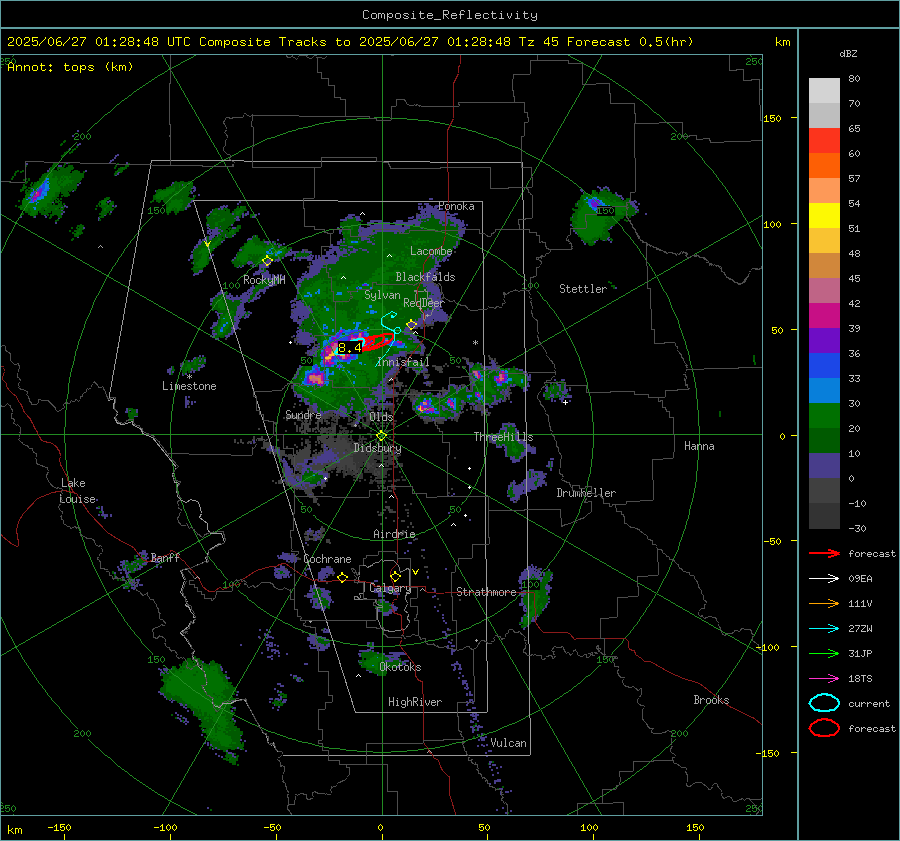
Task: Click the 'dBZ' legend heading
Action: pyautogui.click(x=848, y=54)
